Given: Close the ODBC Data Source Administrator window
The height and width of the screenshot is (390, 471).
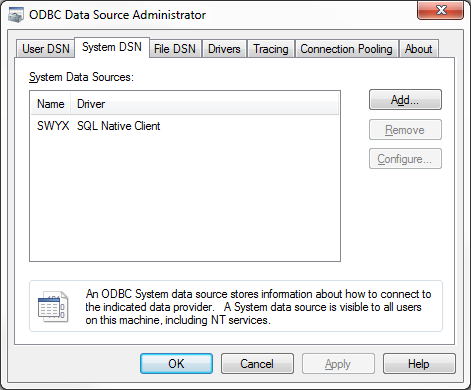Looking at the screenshot, I should click(x=440, y=10).
